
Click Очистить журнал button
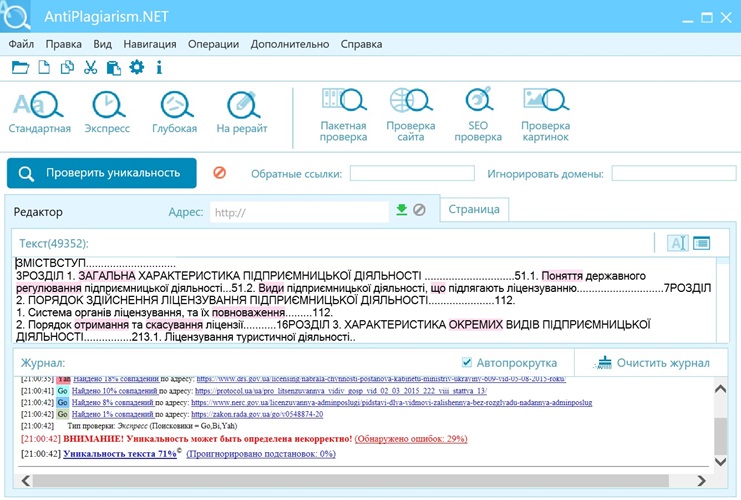pos(652,362)
